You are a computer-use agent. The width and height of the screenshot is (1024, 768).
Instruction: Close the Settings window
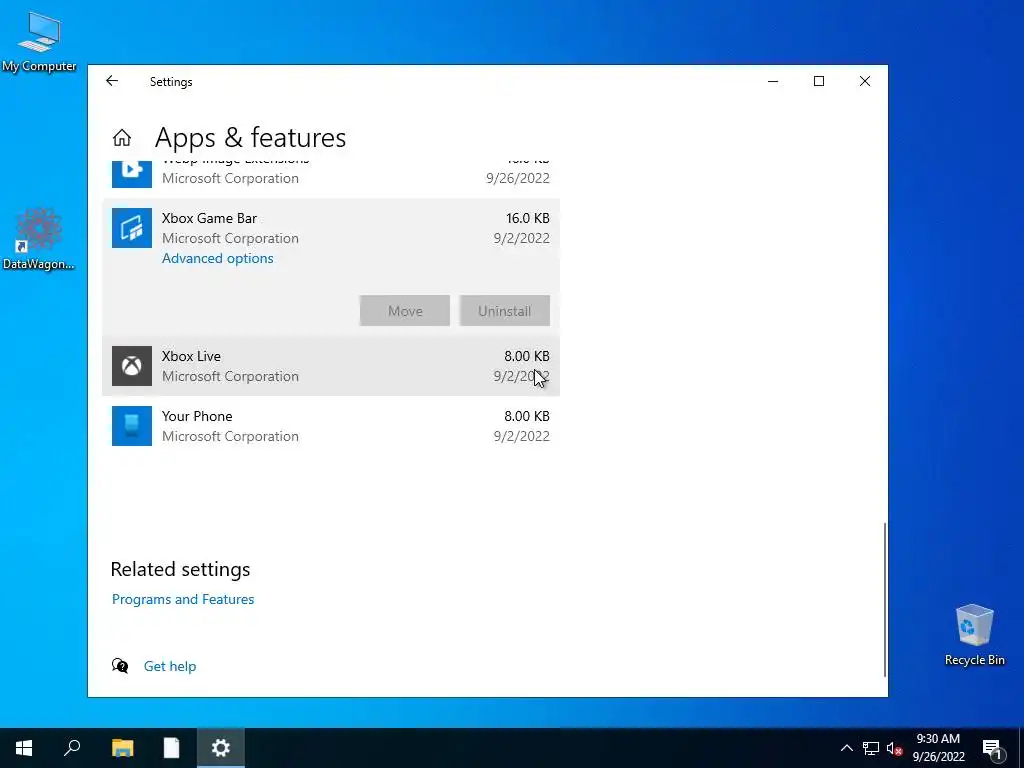[865, 81]
